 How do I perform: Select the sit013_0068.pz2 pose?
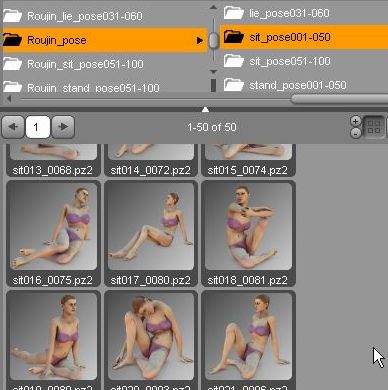pos(53,160)
